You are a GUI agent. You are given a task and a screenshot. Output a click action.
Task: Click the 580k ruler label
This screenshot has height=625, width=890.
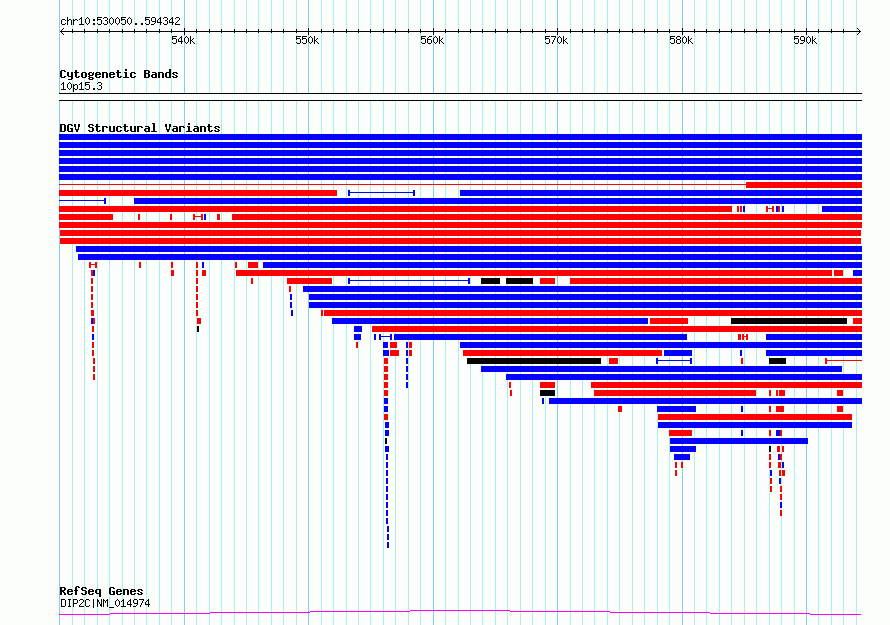pyautogui.click(x=681, y=40)
